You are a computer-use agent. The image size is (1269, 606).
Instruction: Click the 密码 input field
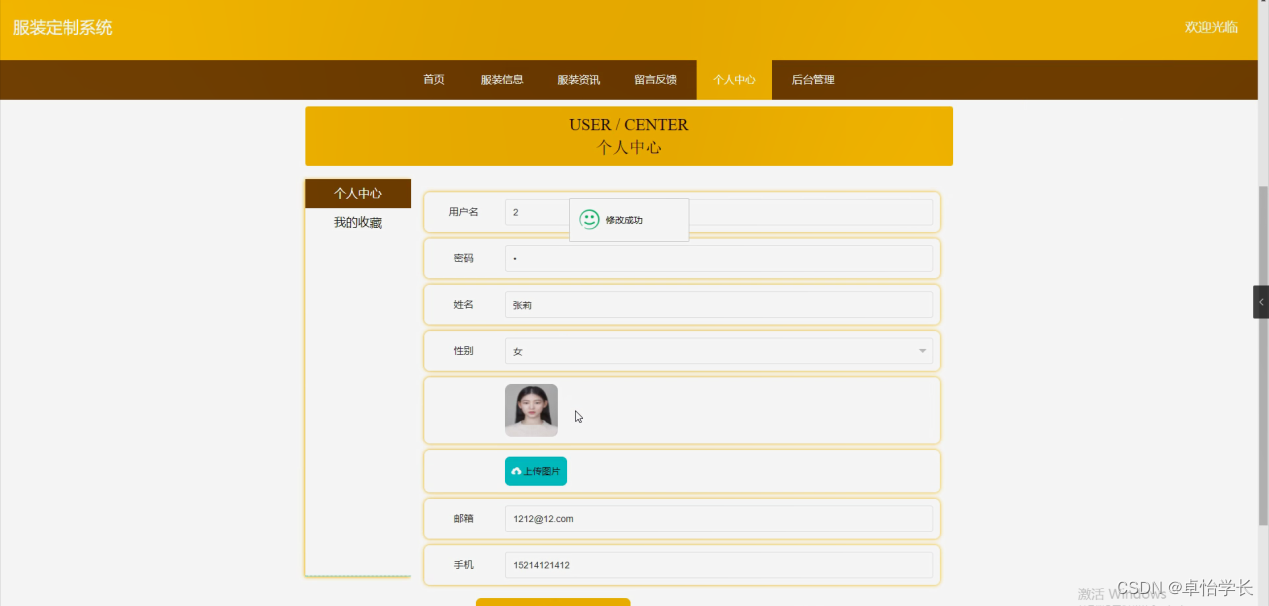tap(718, 258)
